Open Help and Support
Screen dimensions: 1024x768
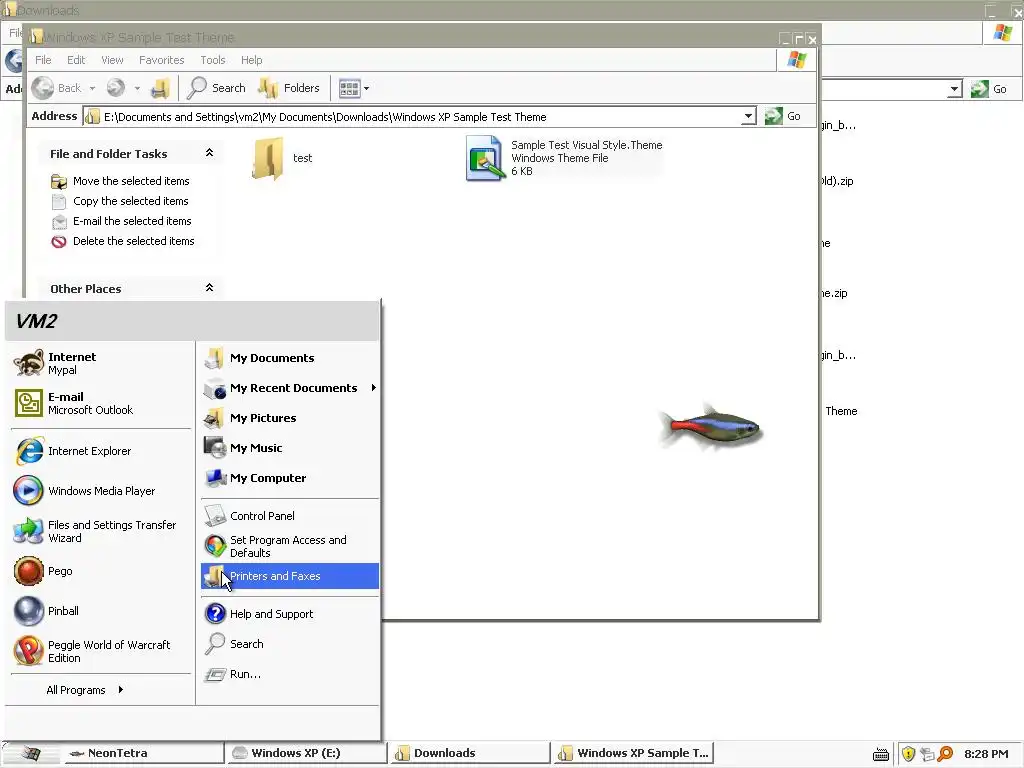[289, 614]
